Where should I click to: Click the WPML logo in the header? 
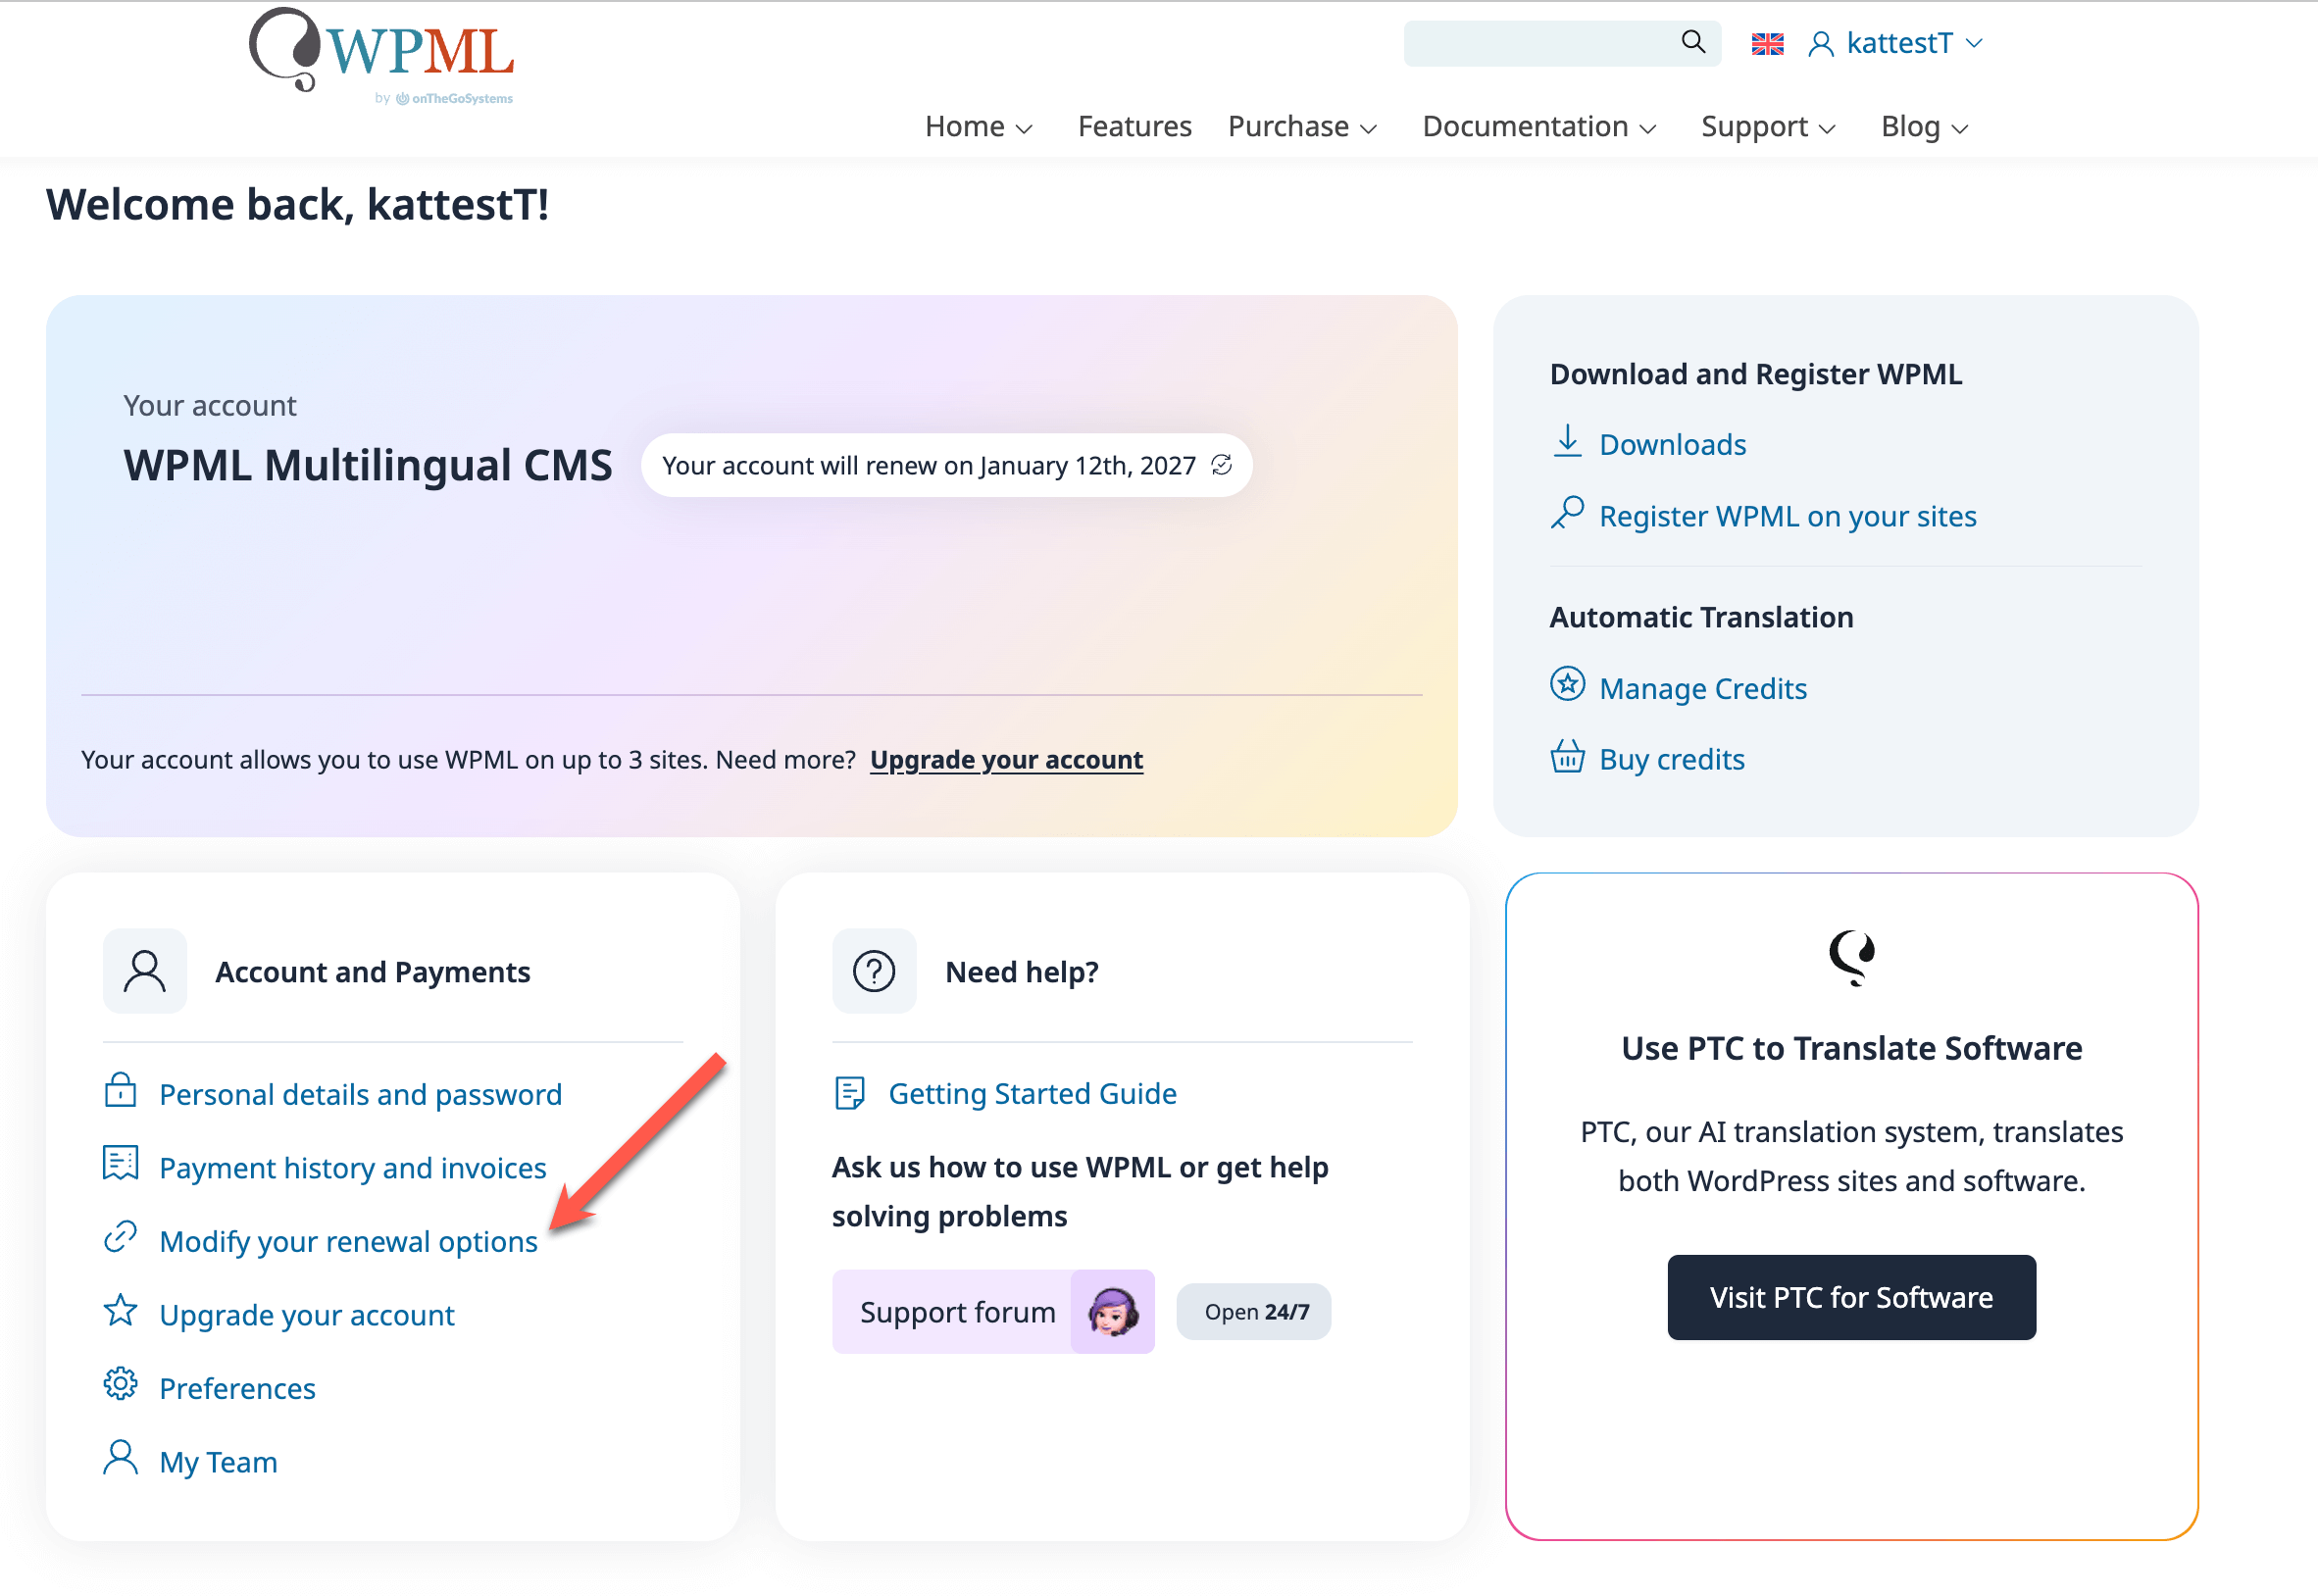381,55
